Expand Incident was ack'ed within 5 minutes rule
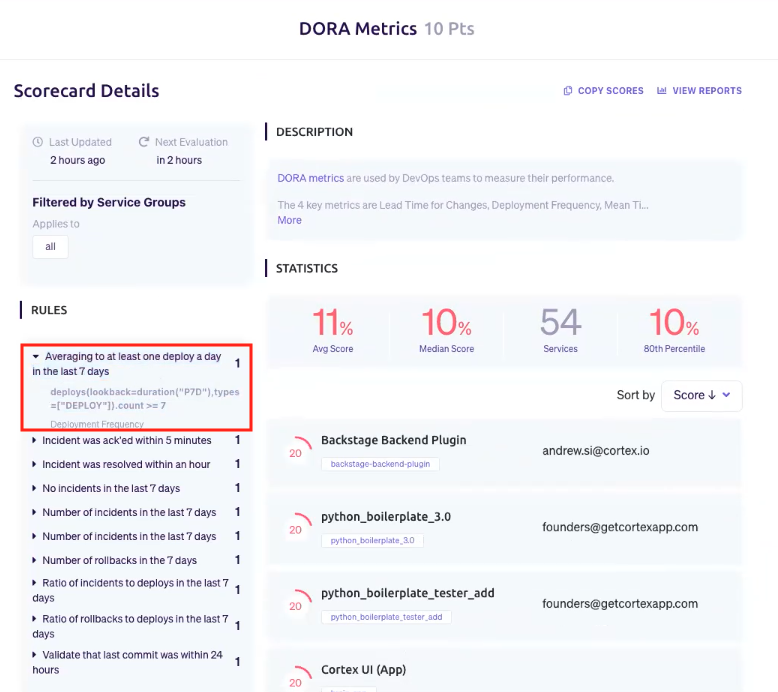The width and height of the screenshot is (778, 692). coord(34,440)
